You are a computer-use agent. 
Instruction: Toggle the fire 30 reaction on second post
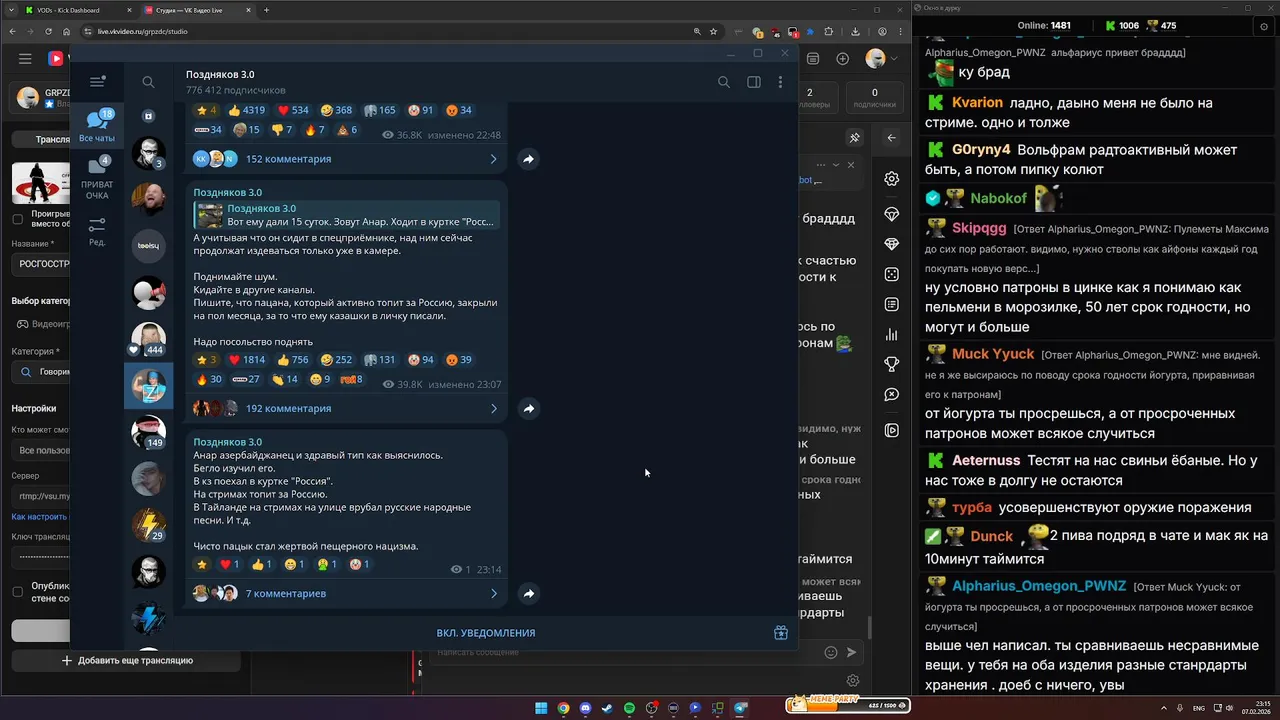pos(209,379)
